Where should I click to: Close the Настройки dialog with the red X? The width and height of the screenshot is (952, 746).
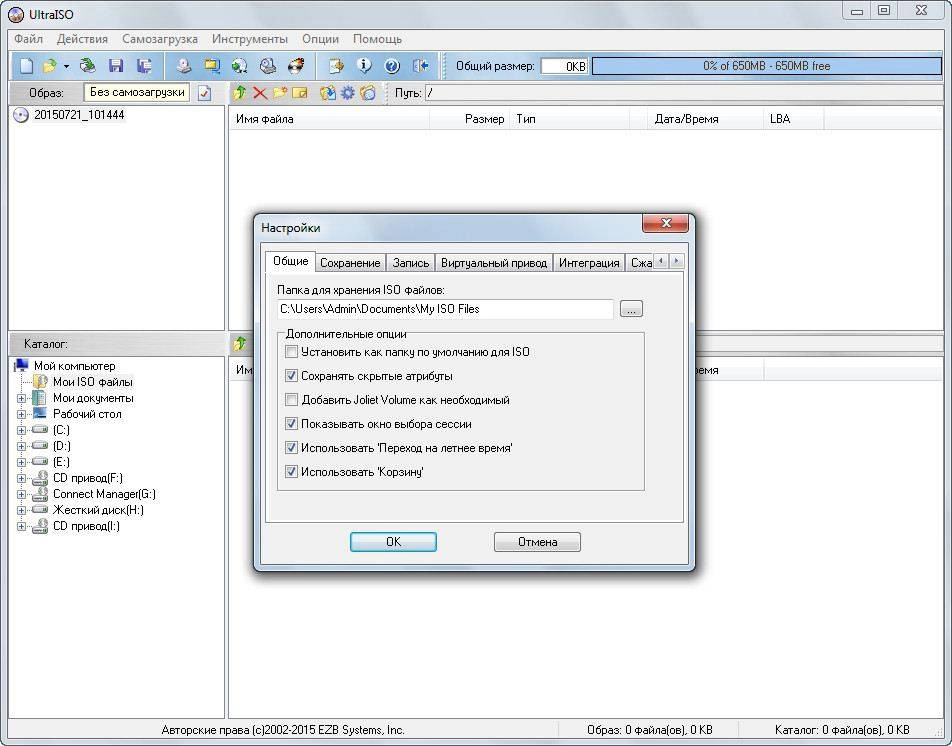[x=665, y=223]
